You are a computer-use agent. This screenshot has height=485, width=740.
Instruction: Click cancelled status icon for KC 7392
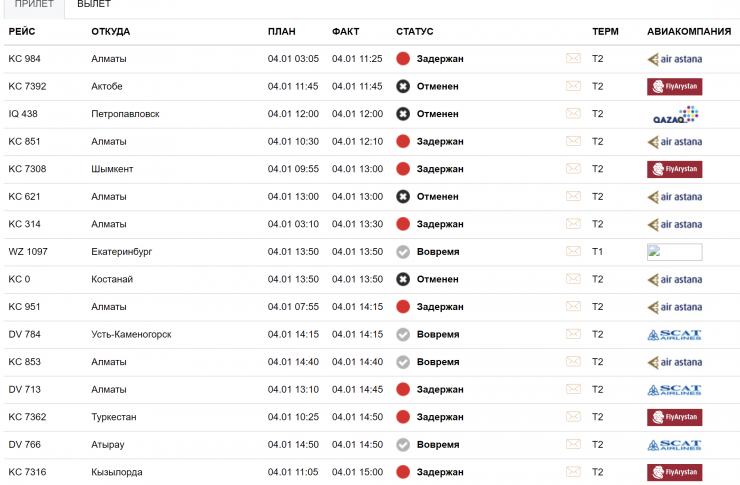tap(403, 86)
